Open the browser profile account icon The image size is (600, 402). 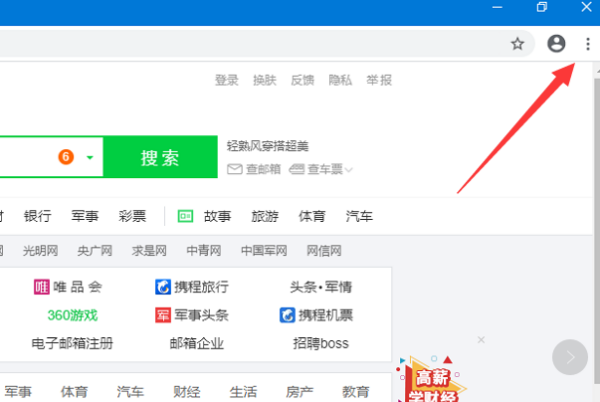[556, 43]
